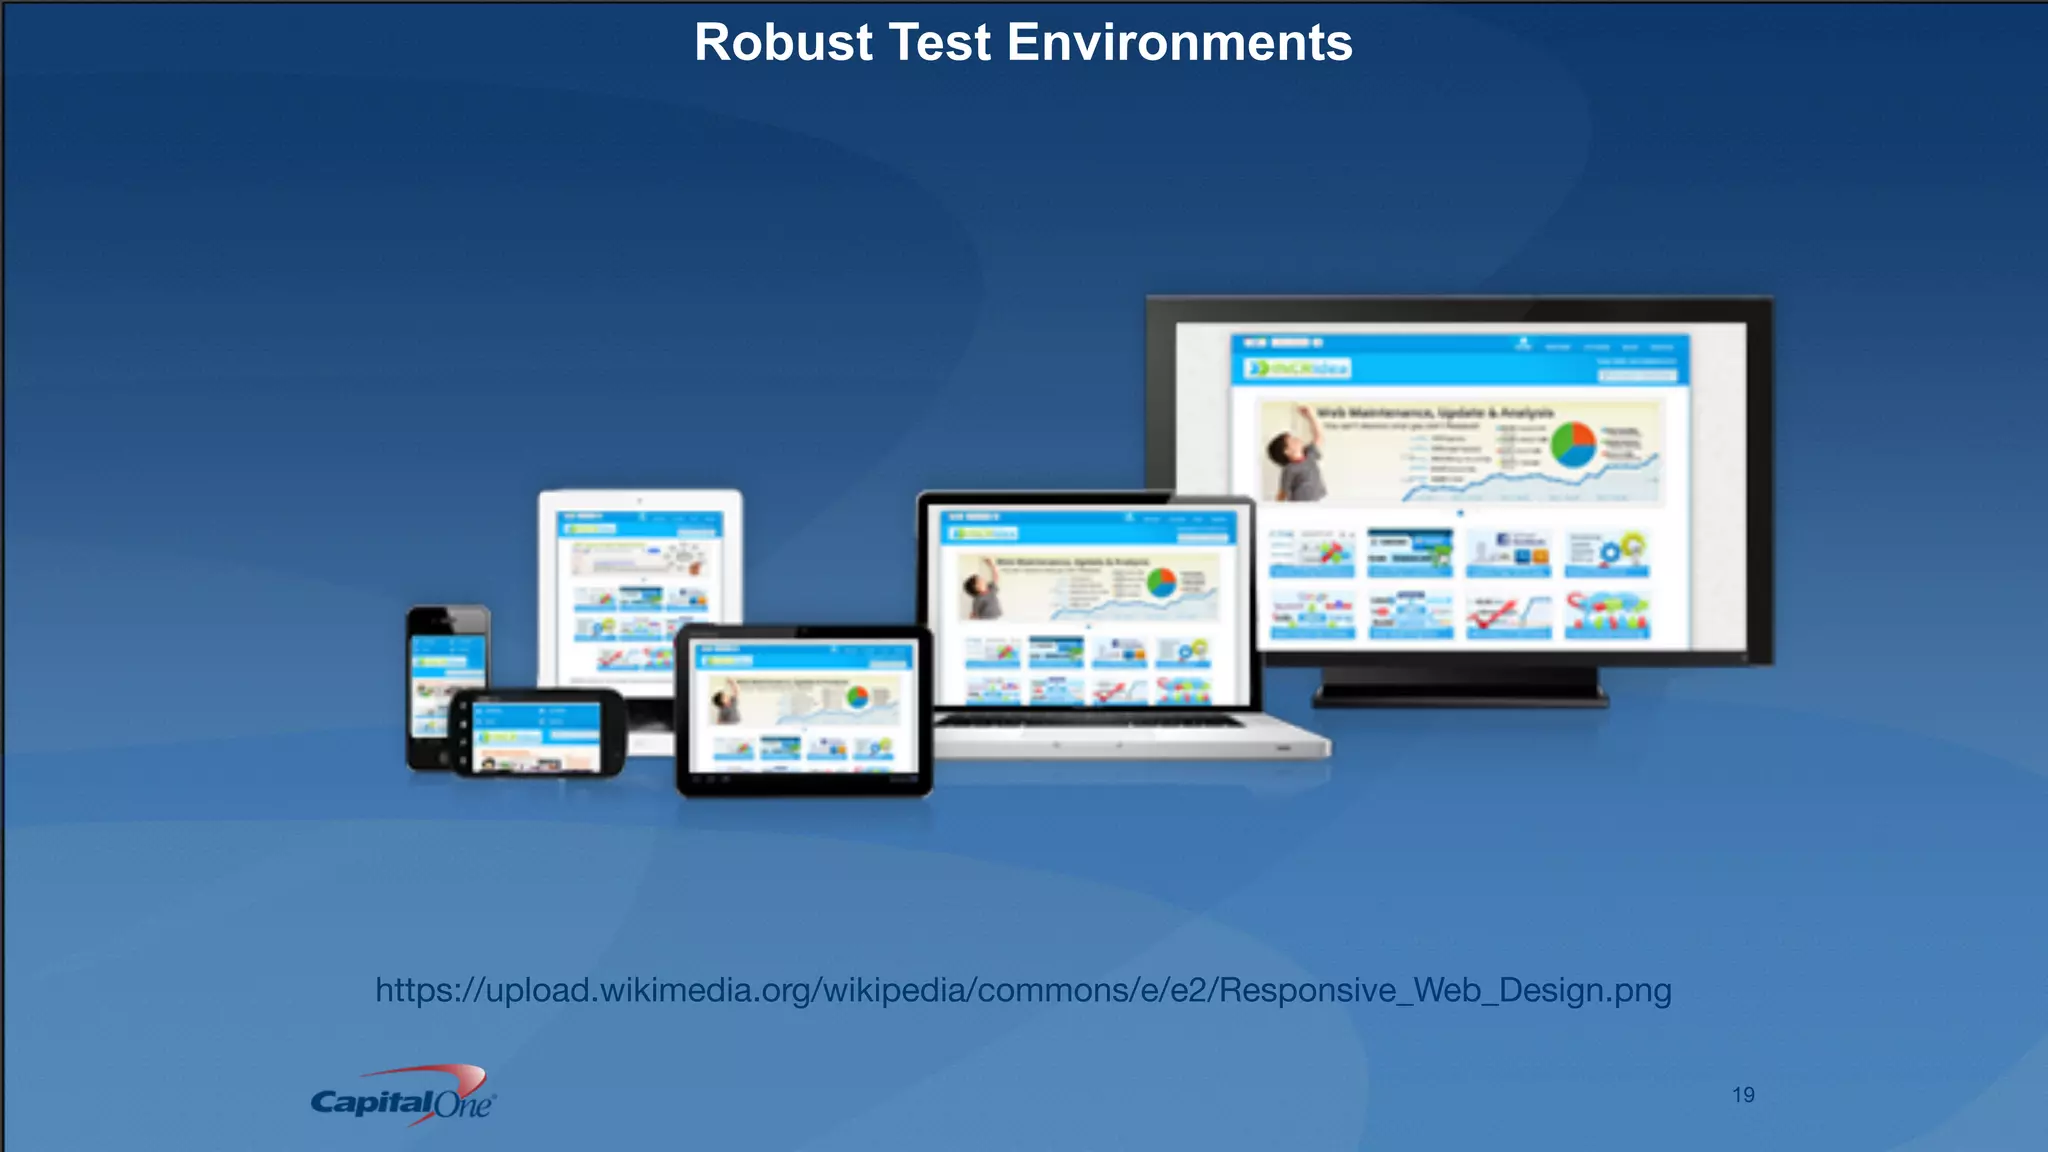Click the upright black smartphone
The width and height of the screenshot is (2048, 1152).
[x=447, y=660]
